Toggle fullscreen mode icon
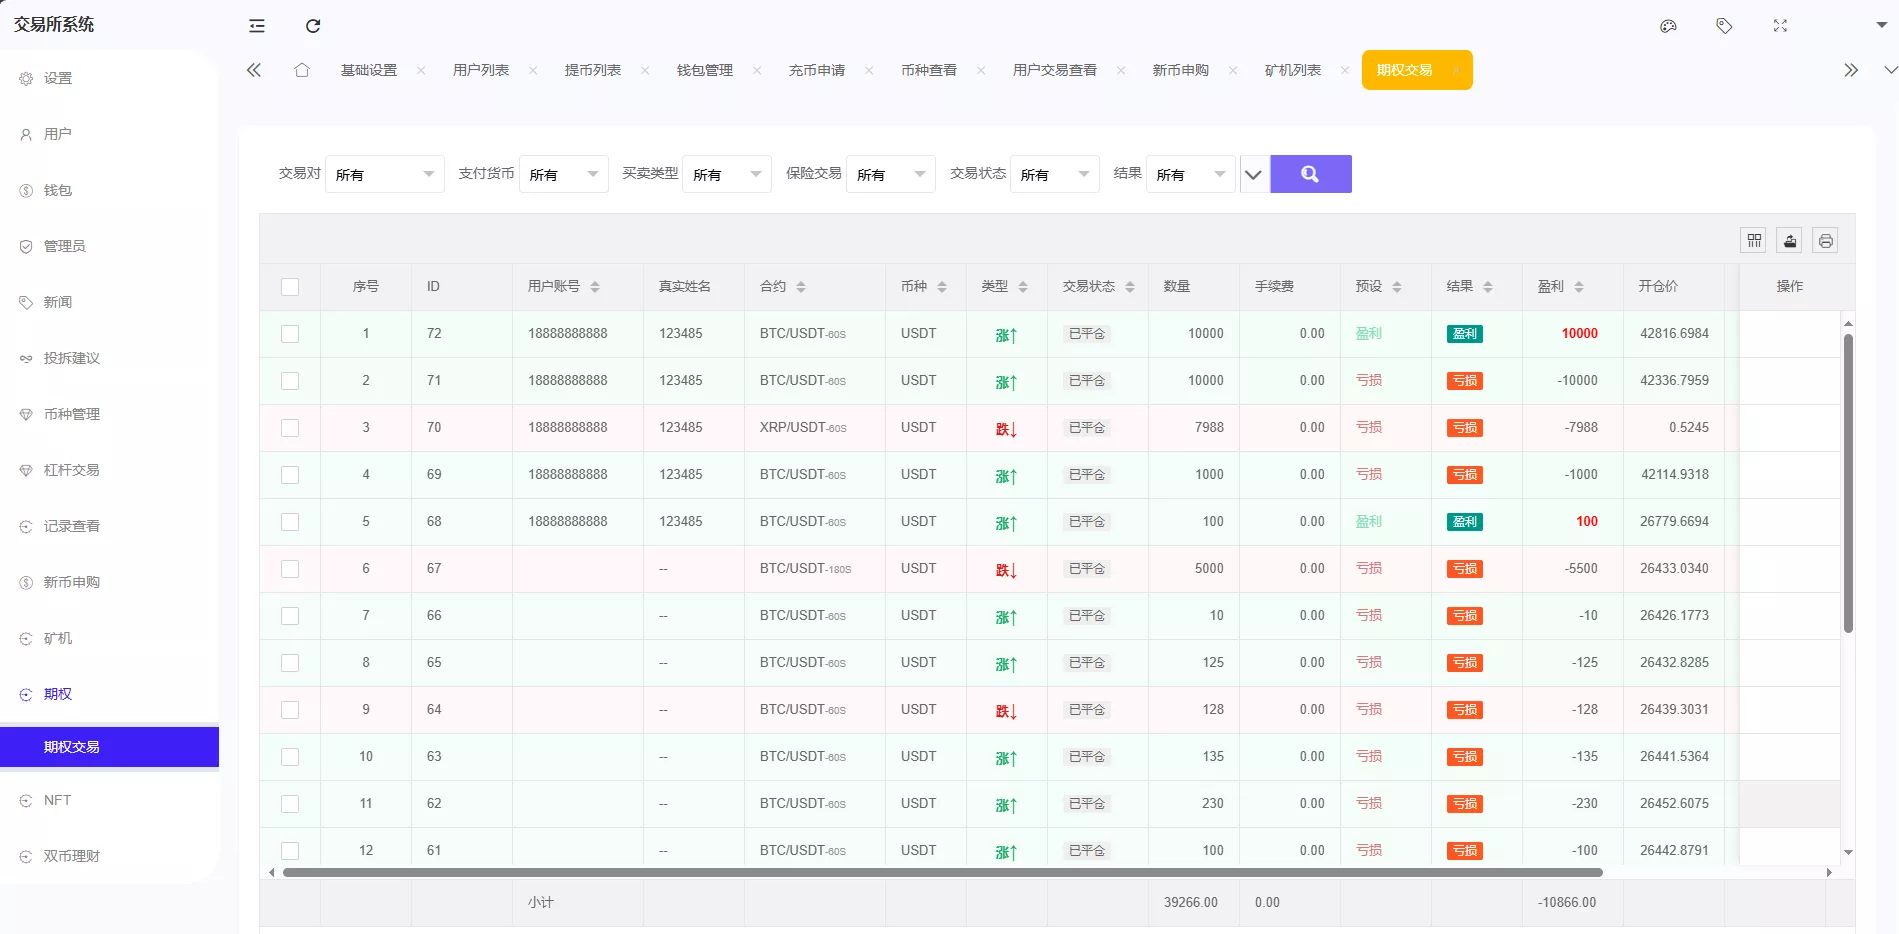1899x934 pixels. pyautogui.click(x=1780, y=26)
